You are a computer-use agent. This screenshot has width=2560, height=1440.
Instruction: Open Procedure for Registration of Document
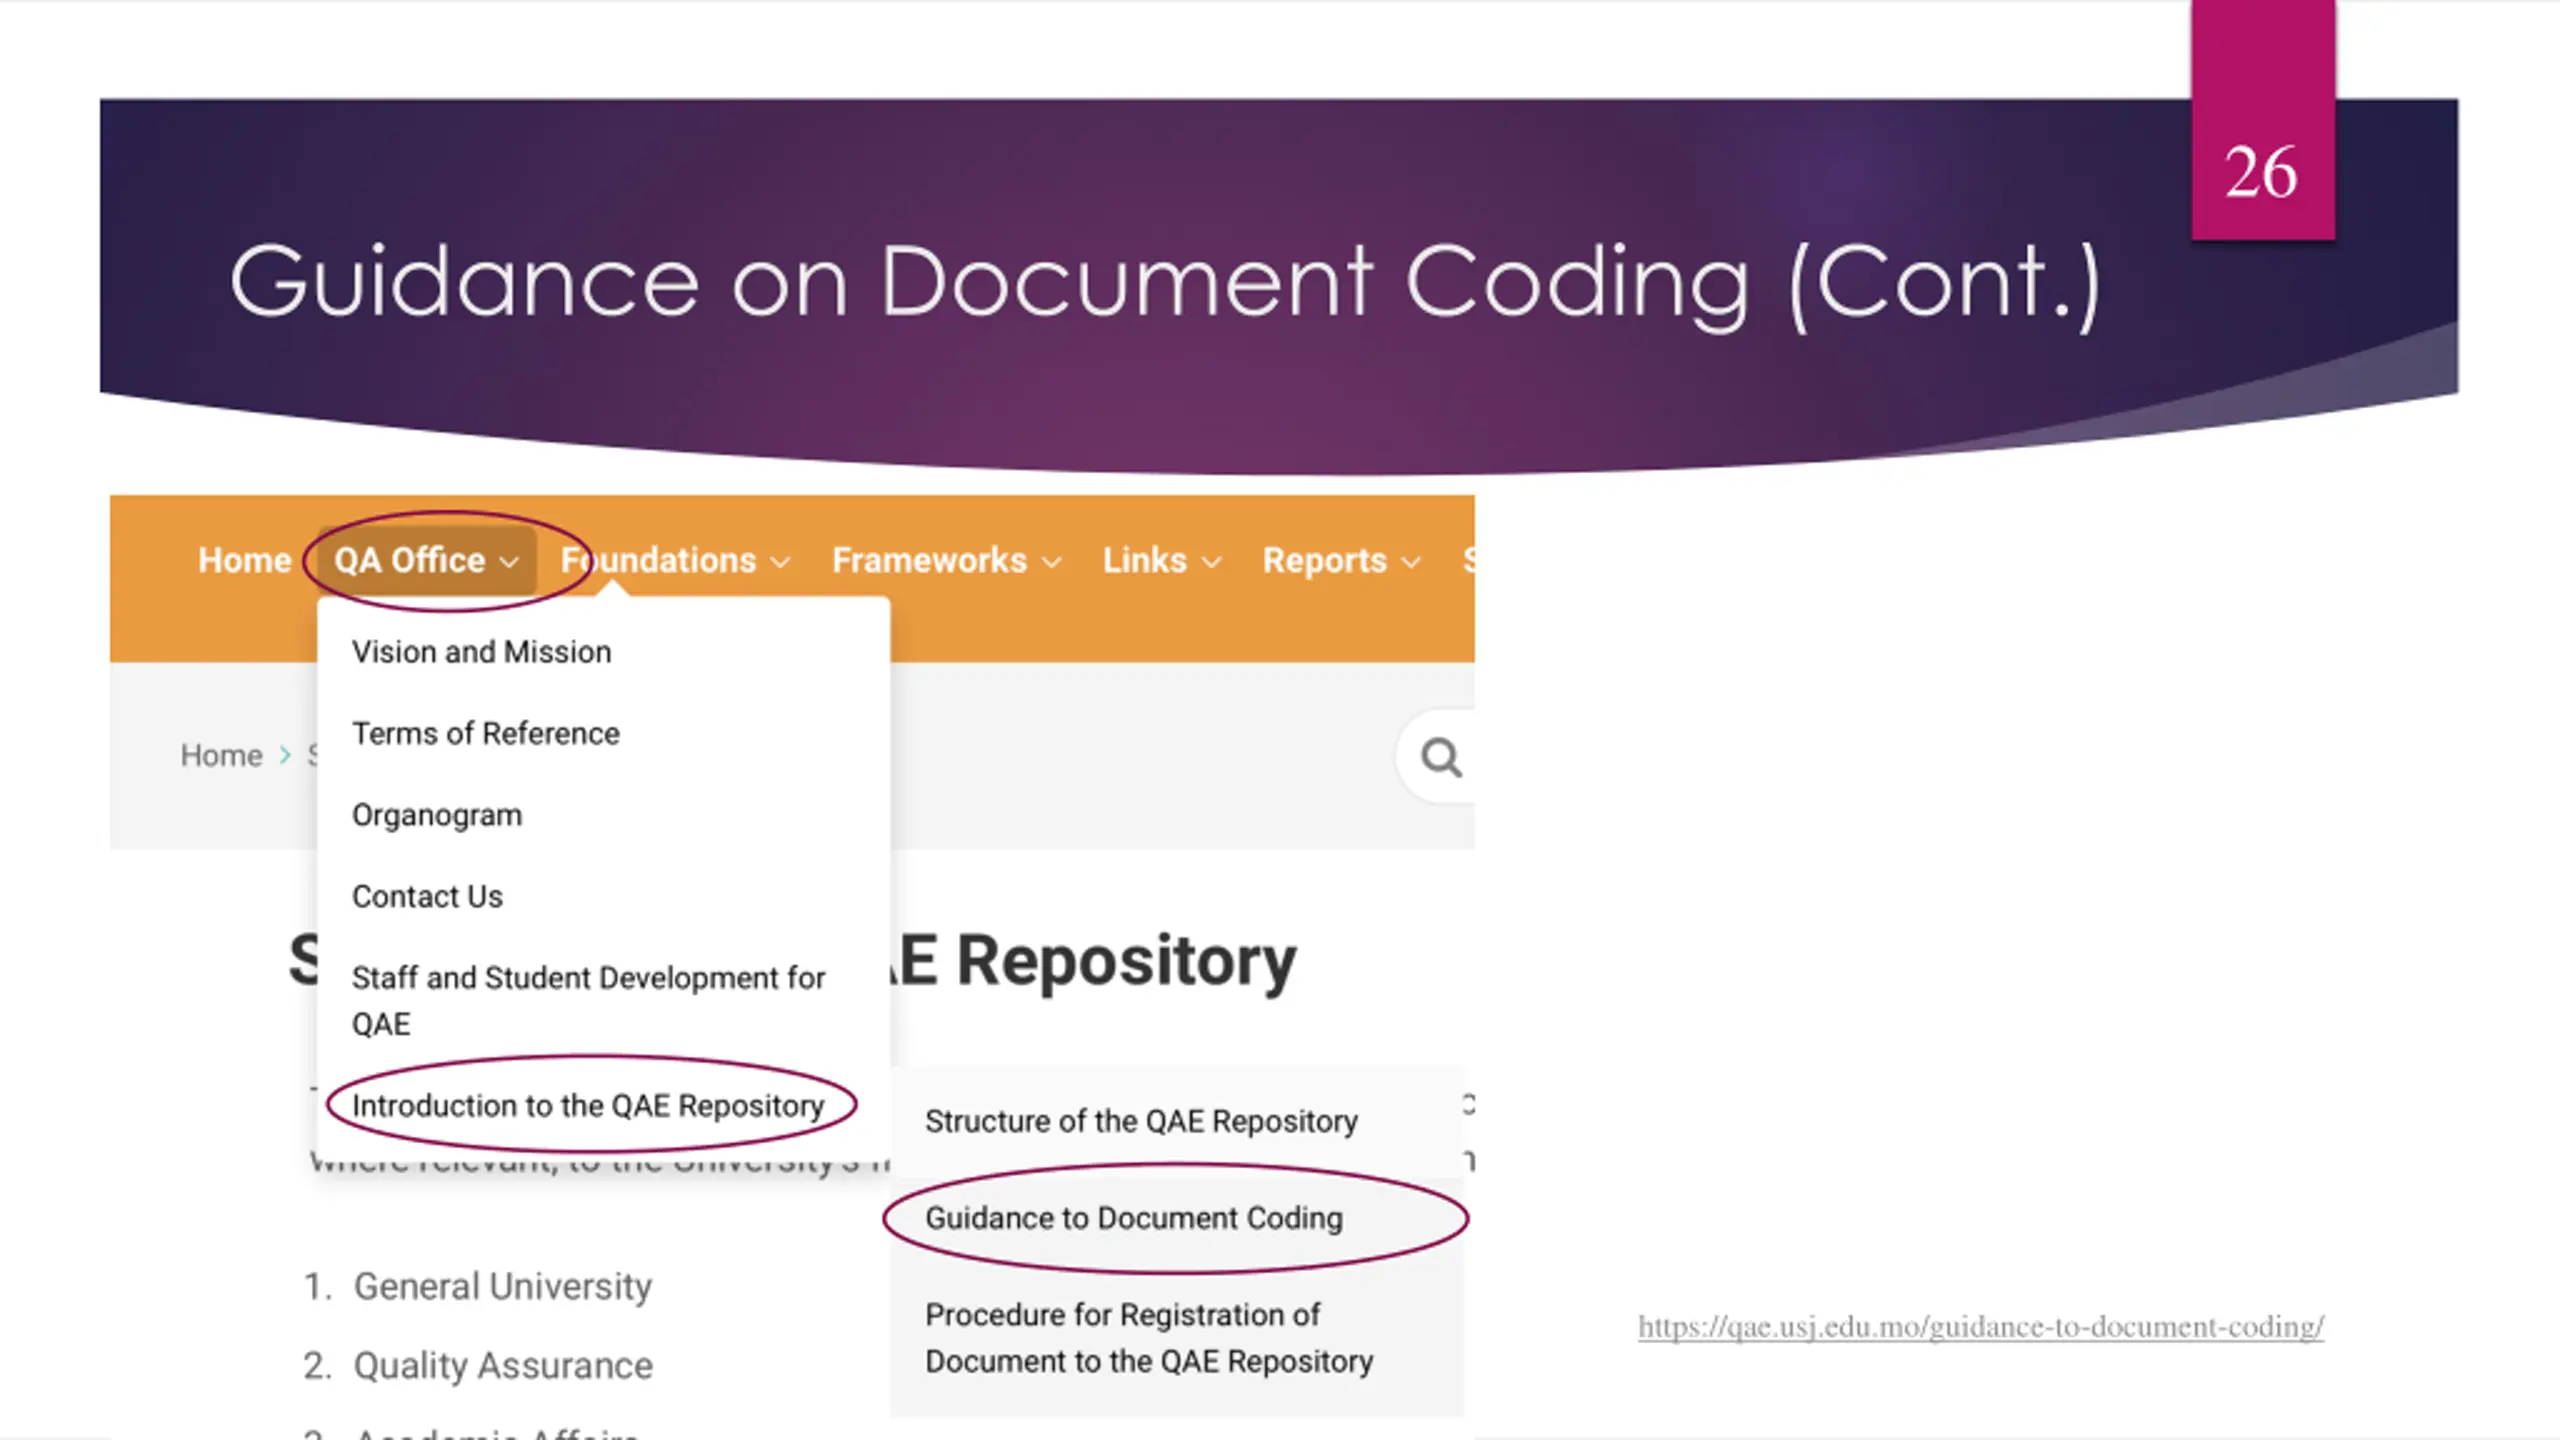coord(1149,1338)
